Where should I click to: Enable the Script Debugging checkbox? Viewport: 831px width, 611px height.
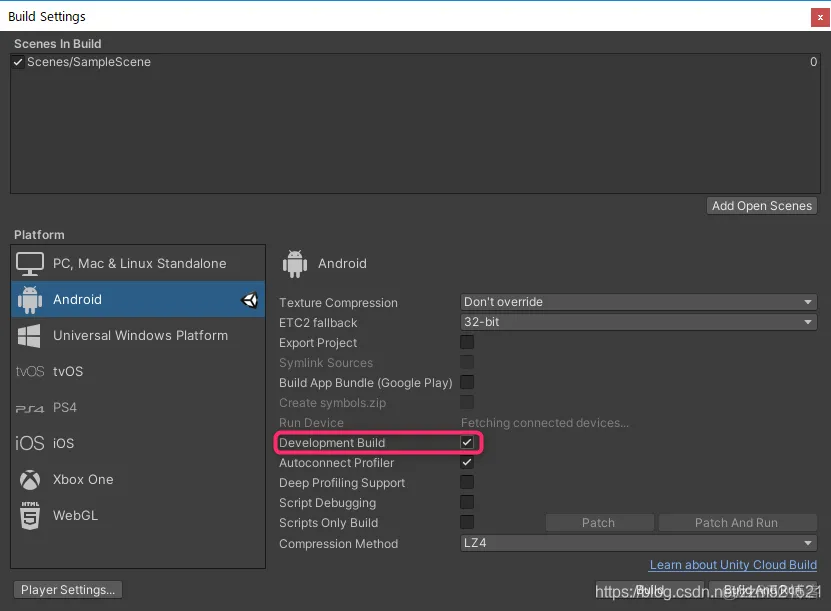pos(467,502)
